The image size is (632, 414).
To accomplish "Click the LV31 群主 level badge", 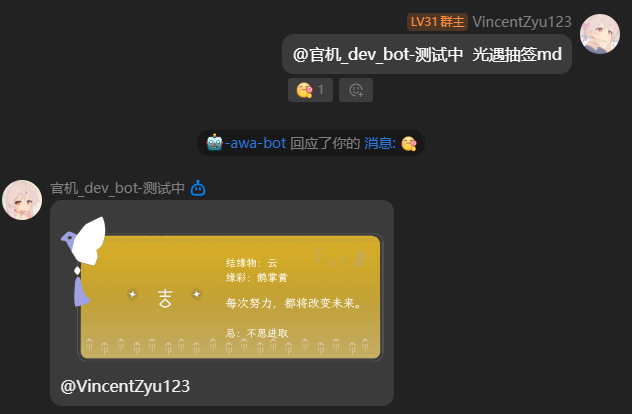I will point(437,22).
